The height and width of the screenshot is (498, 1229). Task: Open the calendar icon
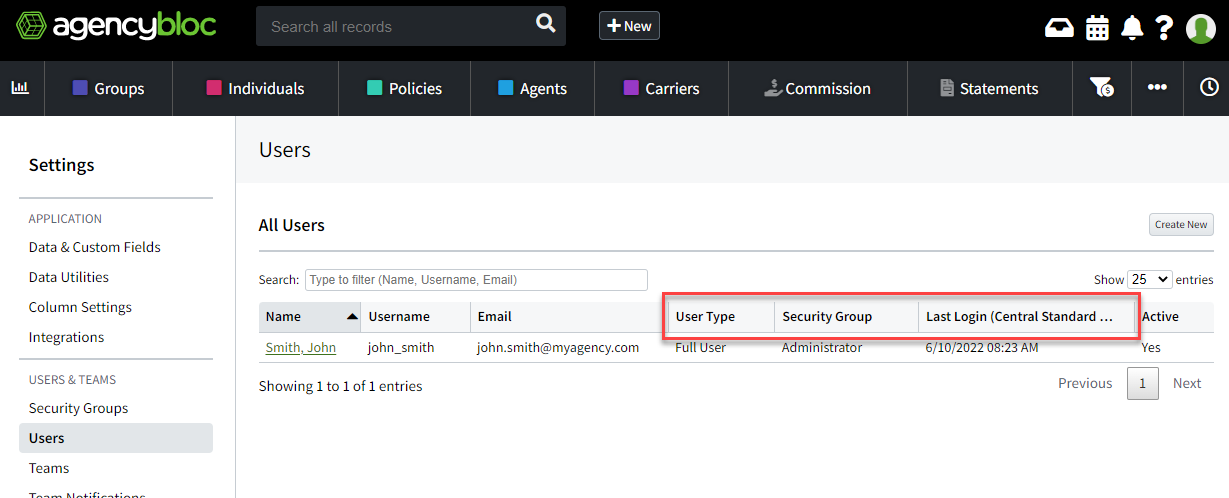(x=1097, y=27)
